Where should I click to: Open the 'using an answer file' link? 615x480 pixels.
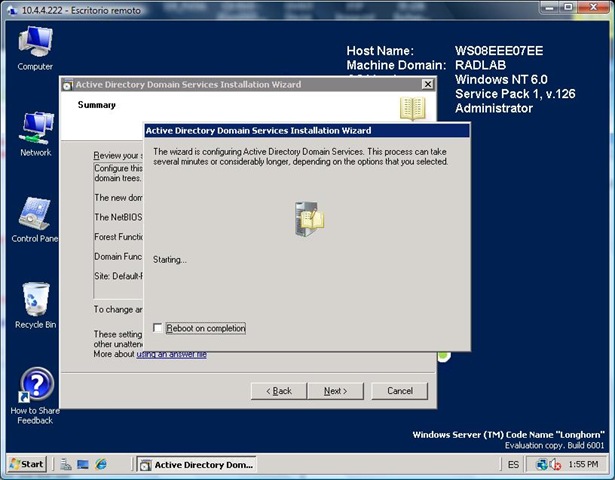(171, 355)
